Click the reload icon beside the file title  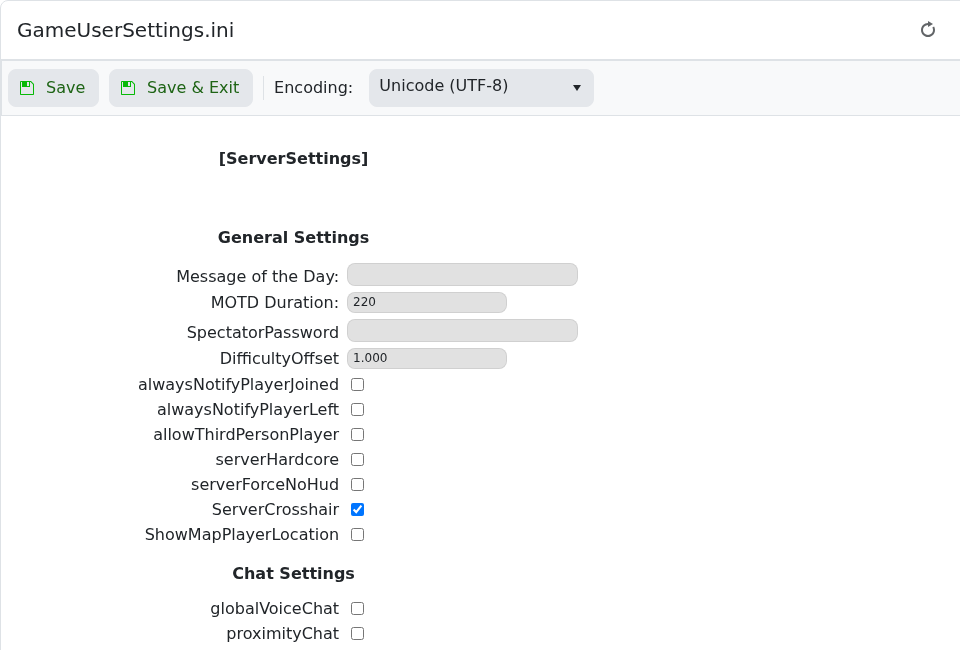click(928, 29)
